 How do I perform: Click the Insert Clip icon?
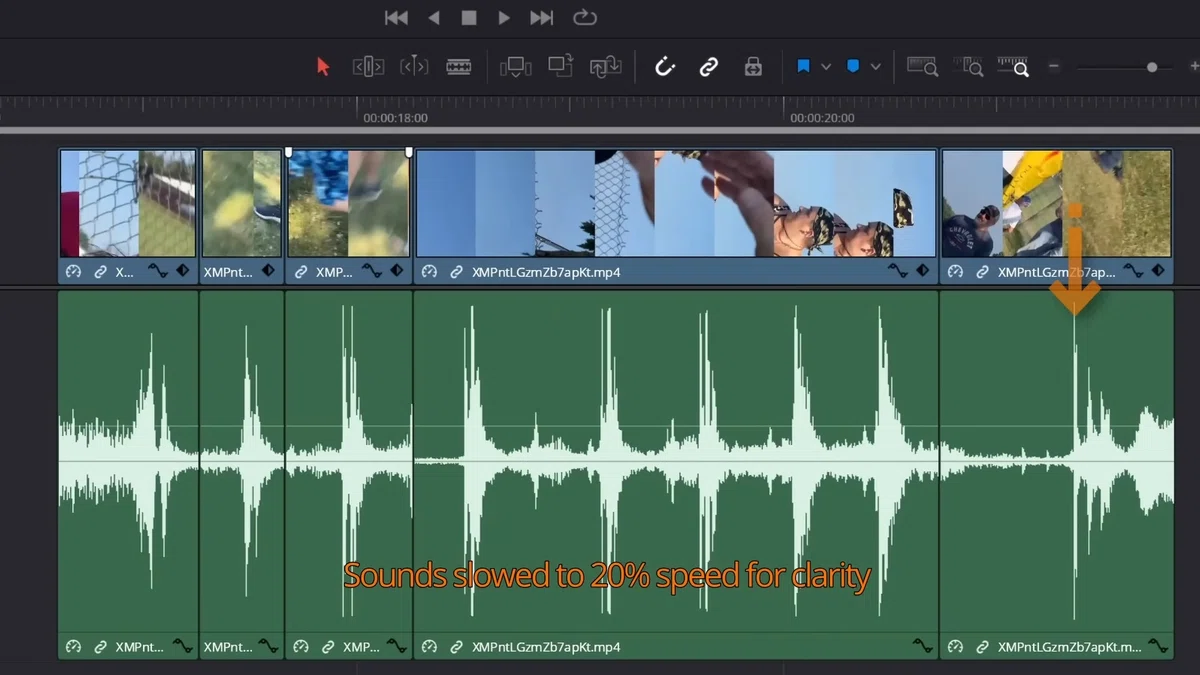click(x=516, y=67)
